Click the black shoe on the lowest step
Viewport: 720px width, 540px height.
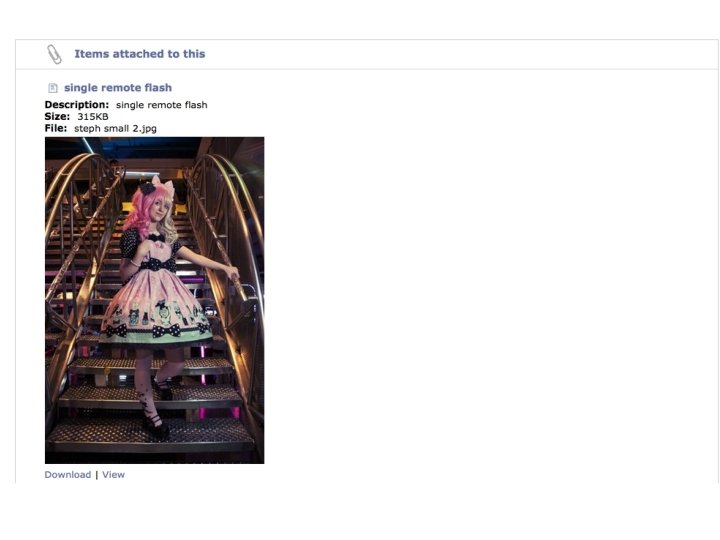(x=156, y=425)
